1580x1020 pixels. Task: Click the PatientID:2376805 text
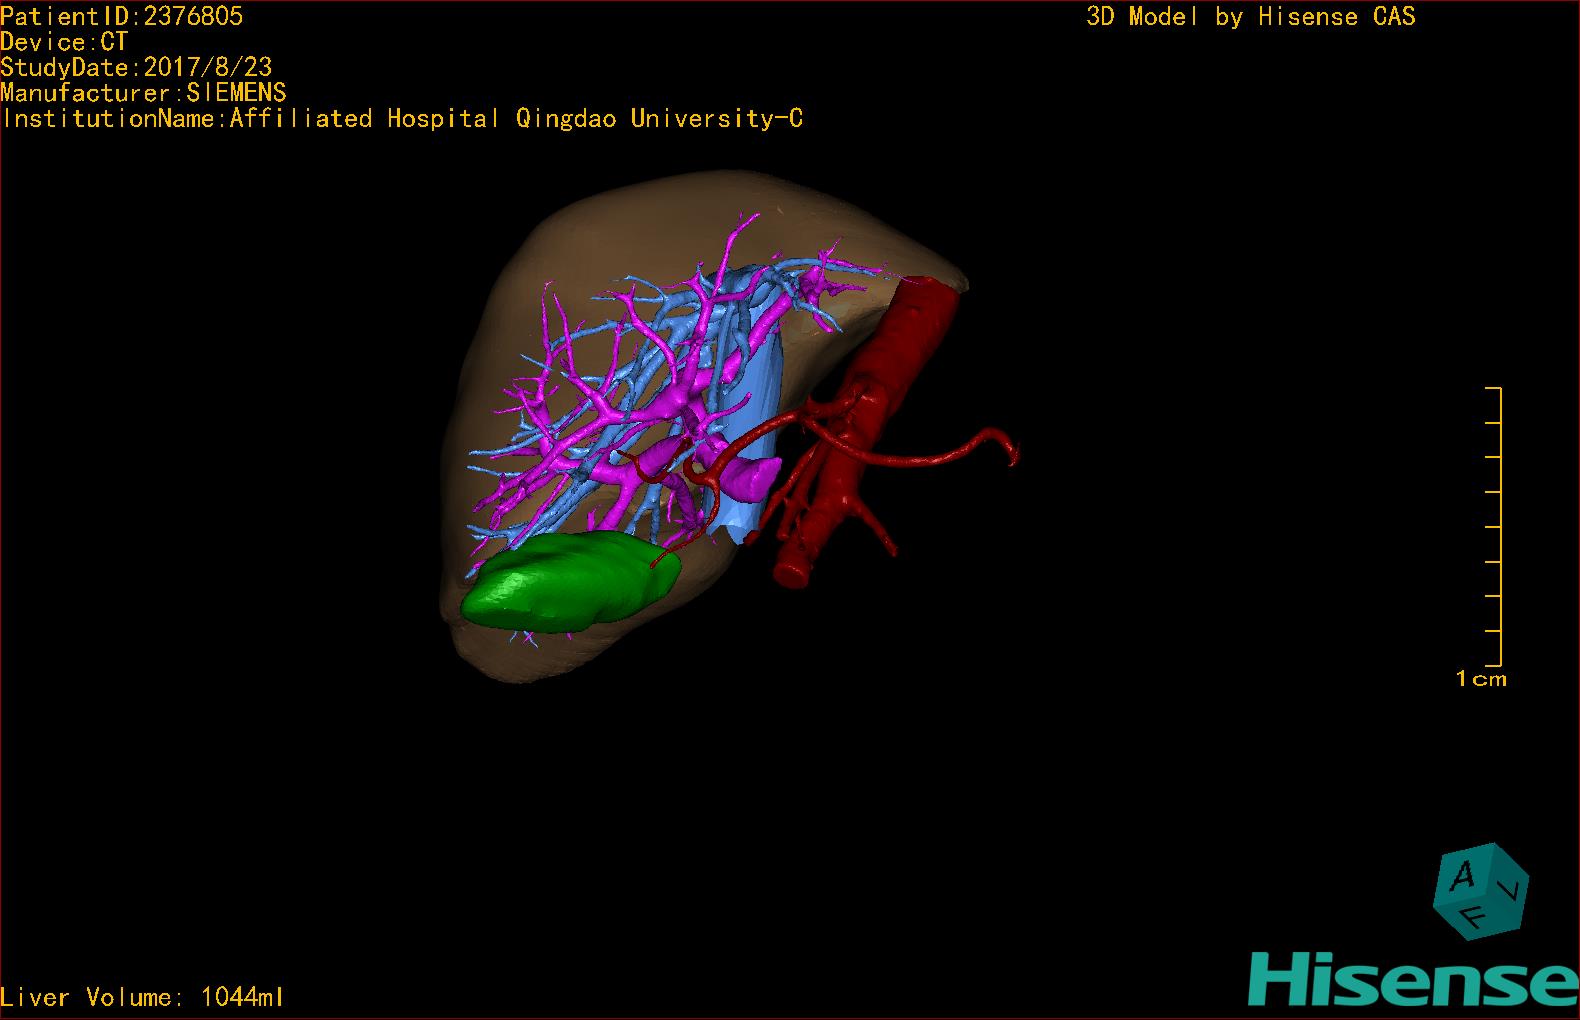121,16
